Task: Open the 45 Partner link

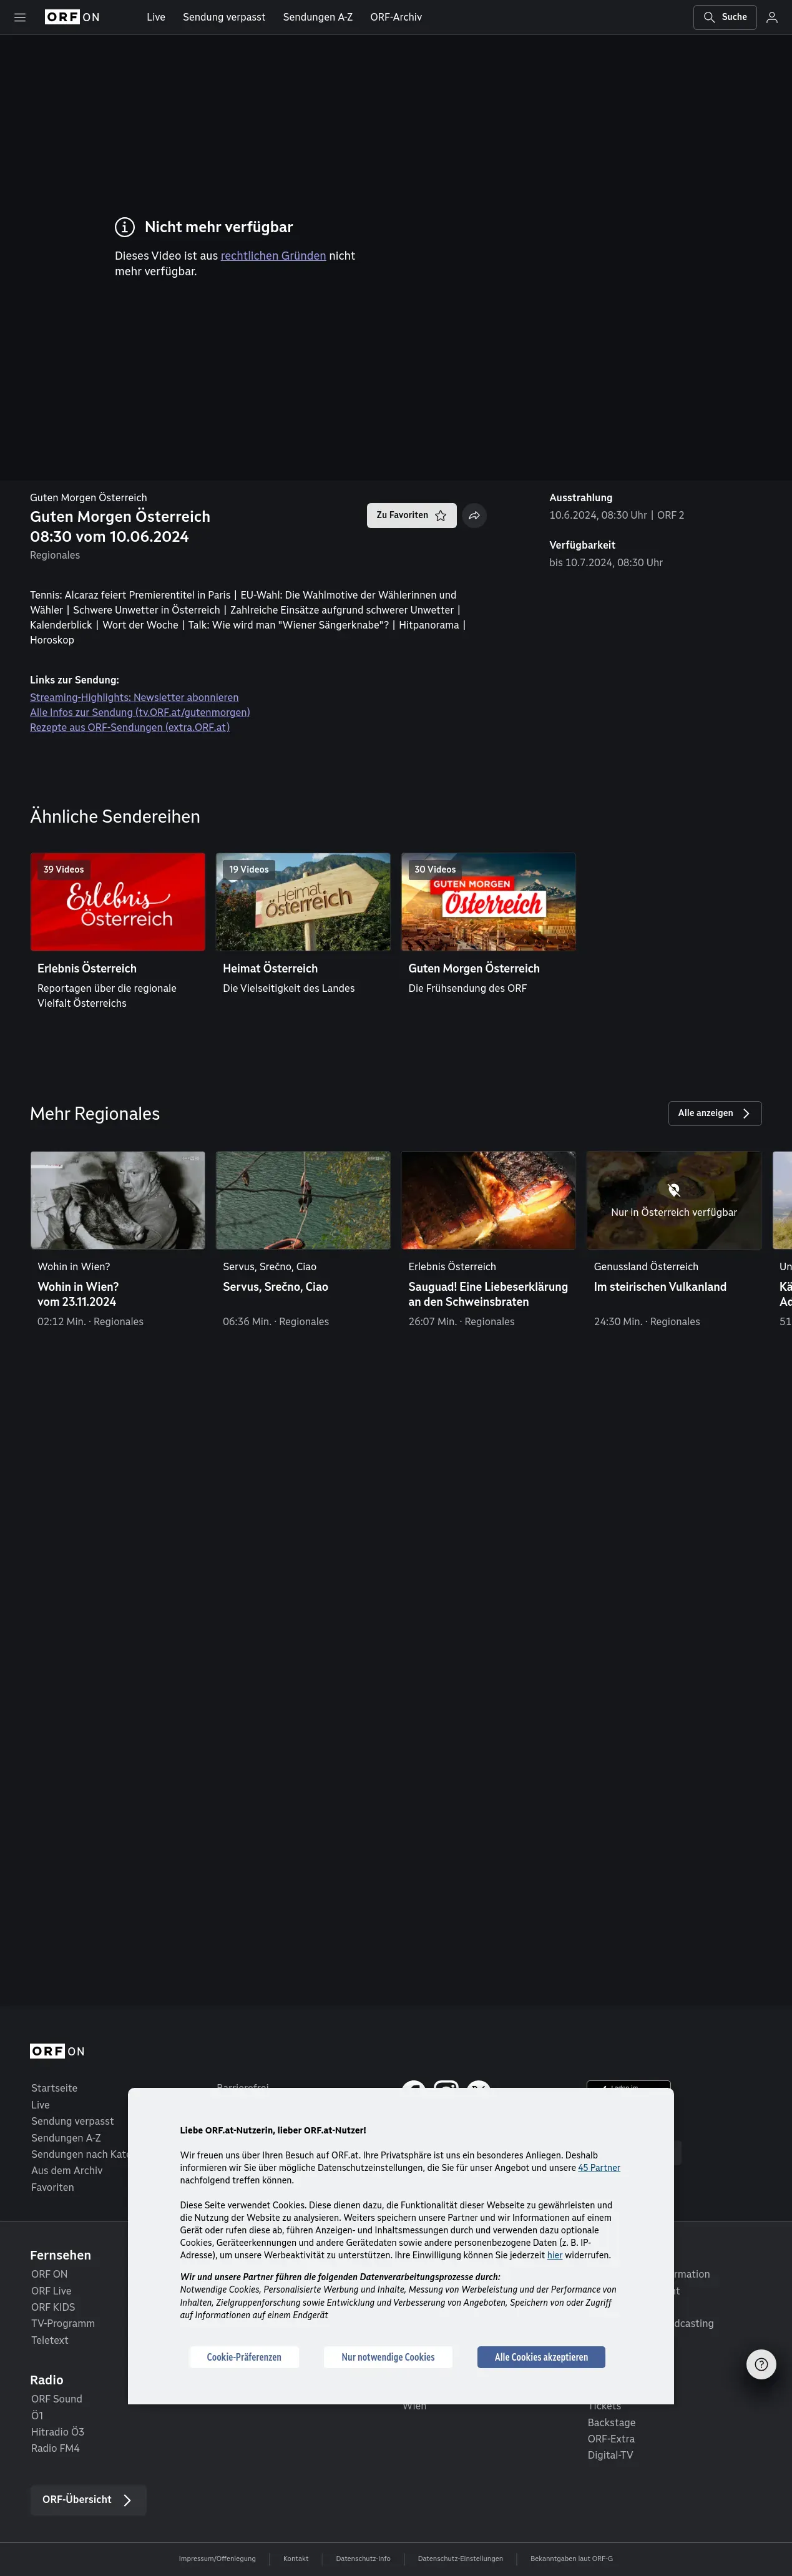Action: click(599, 2168)
